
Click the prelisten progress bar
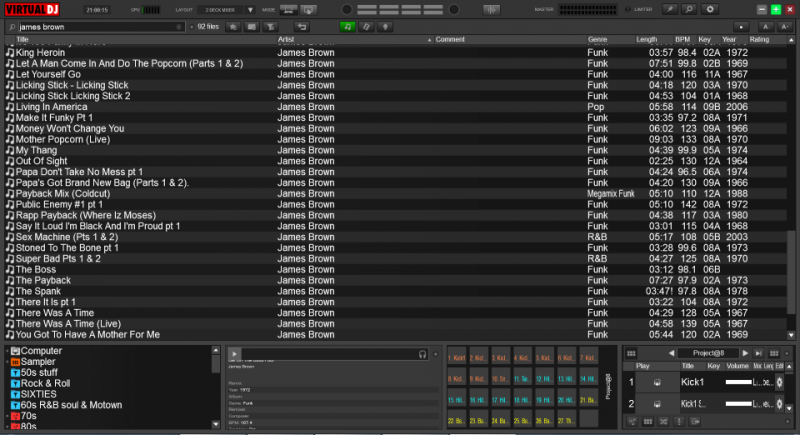[x=329, y=354]
